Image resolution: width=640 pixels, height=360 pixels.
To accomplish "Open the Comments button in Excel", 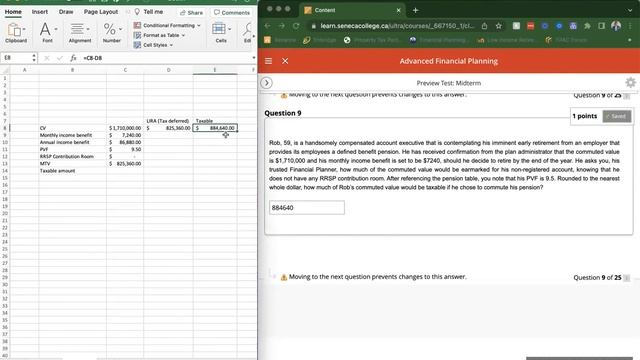I will point(231,13).
